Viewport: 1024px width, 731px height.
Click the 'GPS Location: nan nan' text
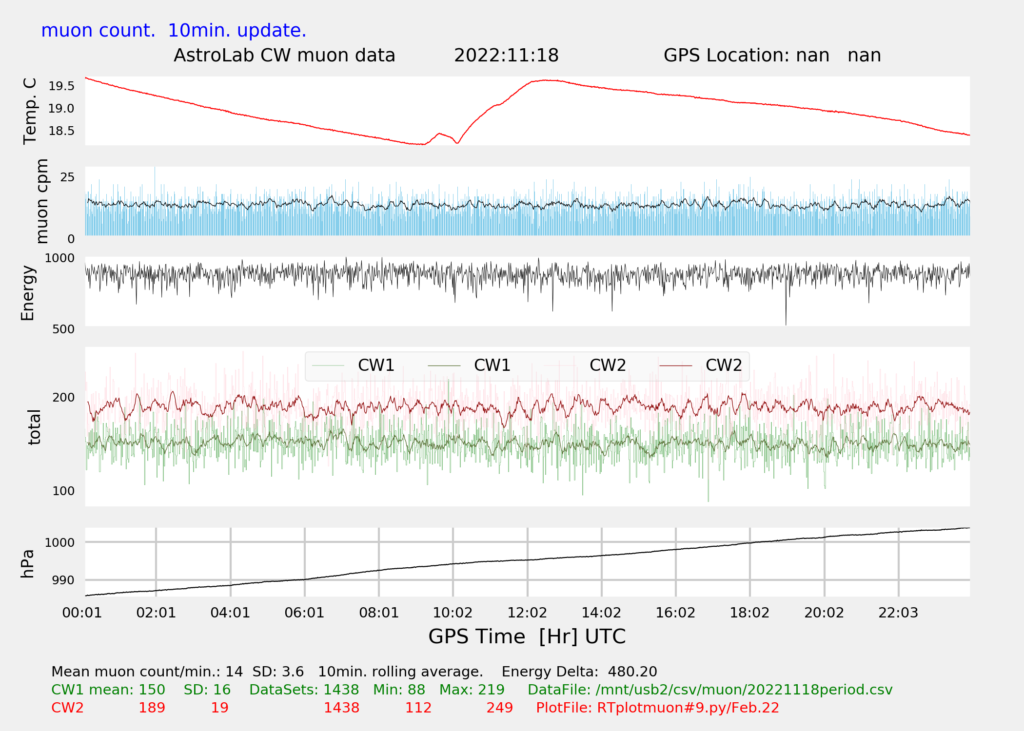click(772, 55)
